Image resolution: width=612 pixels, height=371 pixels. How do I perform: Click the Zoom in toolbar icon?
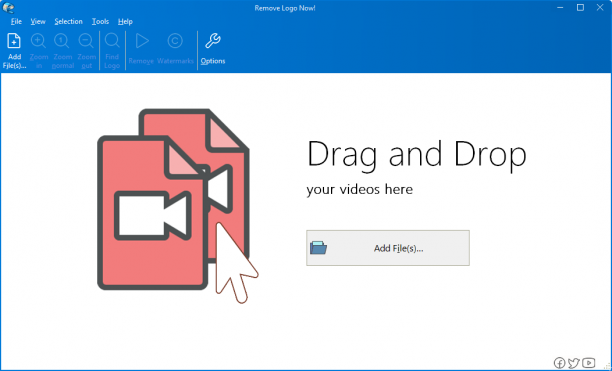tap(38, 41)
